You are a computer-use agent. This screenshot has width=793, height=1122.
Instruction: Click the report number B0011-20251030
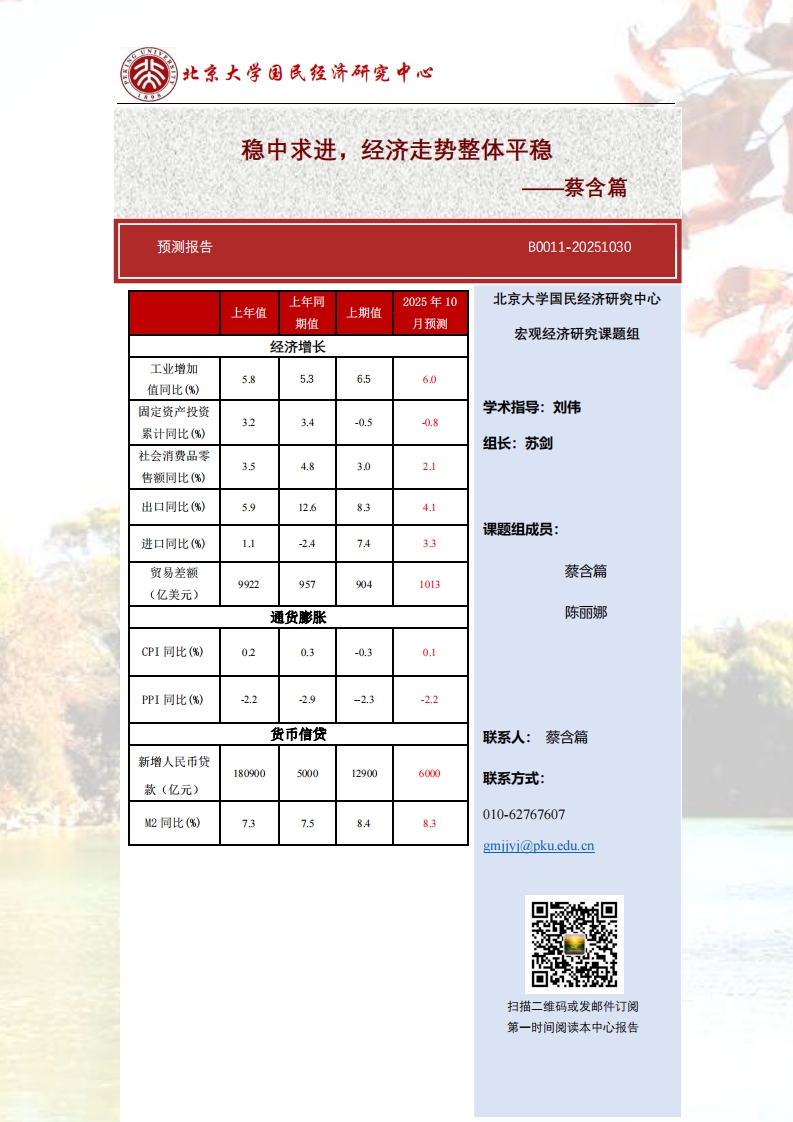point(579,248)
